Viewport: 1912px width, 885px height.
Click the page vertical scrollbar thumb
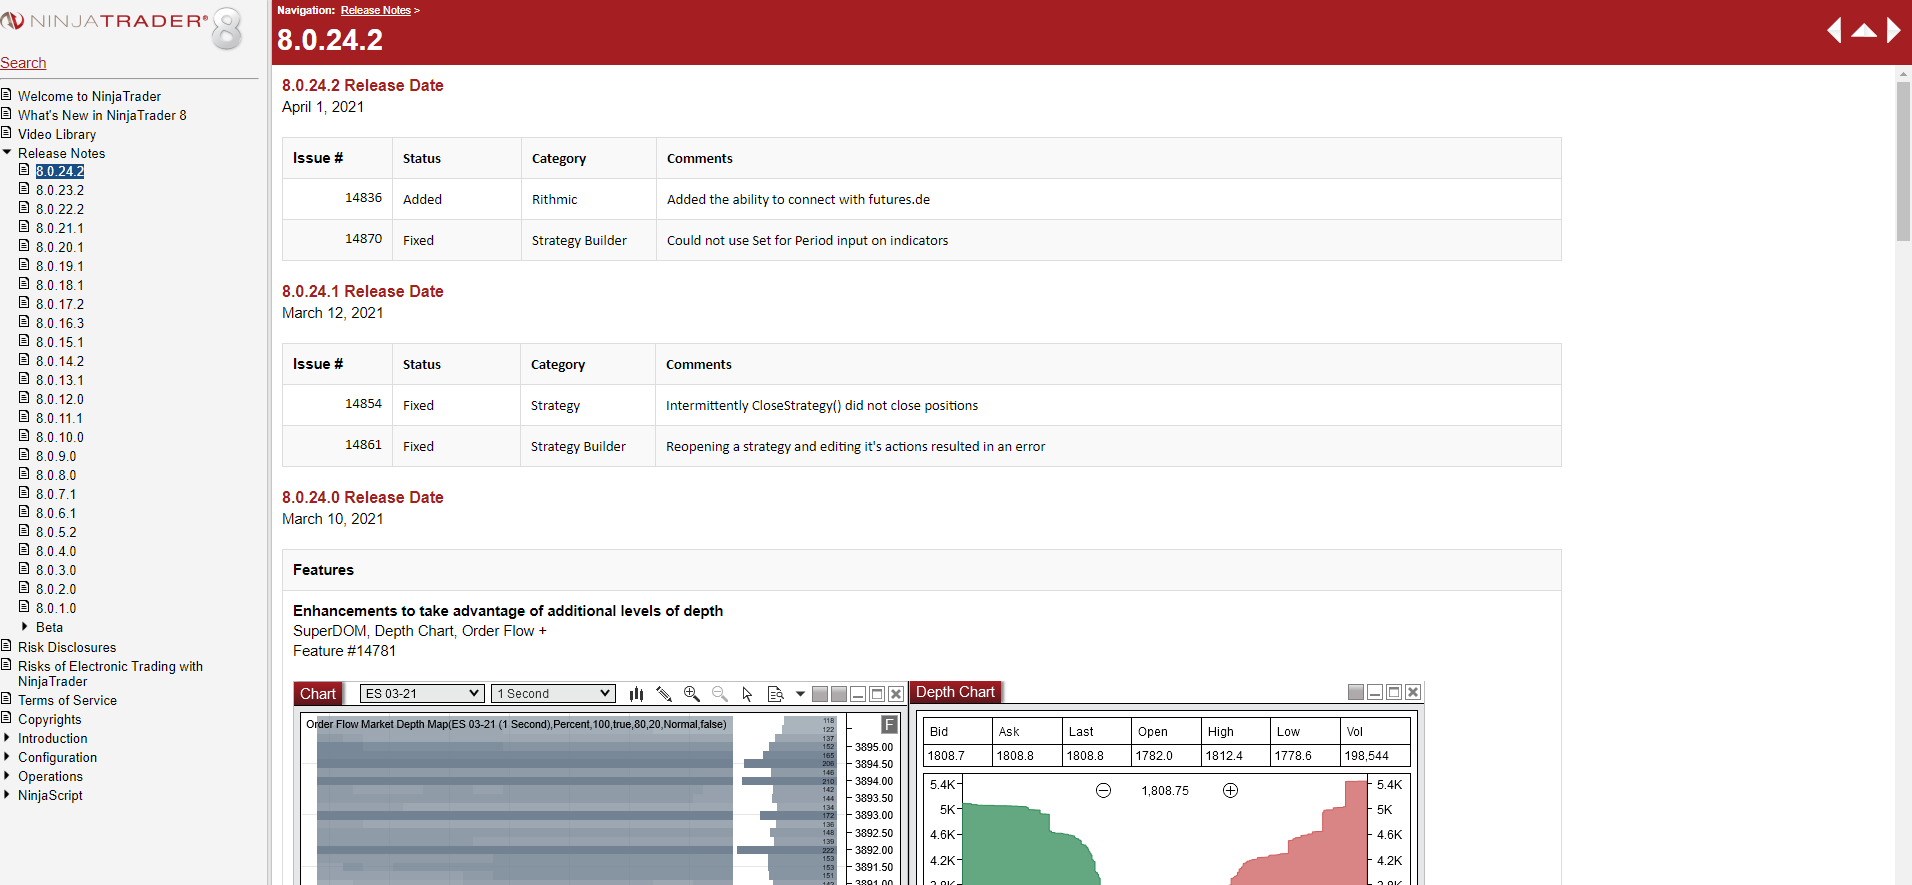1903,160
